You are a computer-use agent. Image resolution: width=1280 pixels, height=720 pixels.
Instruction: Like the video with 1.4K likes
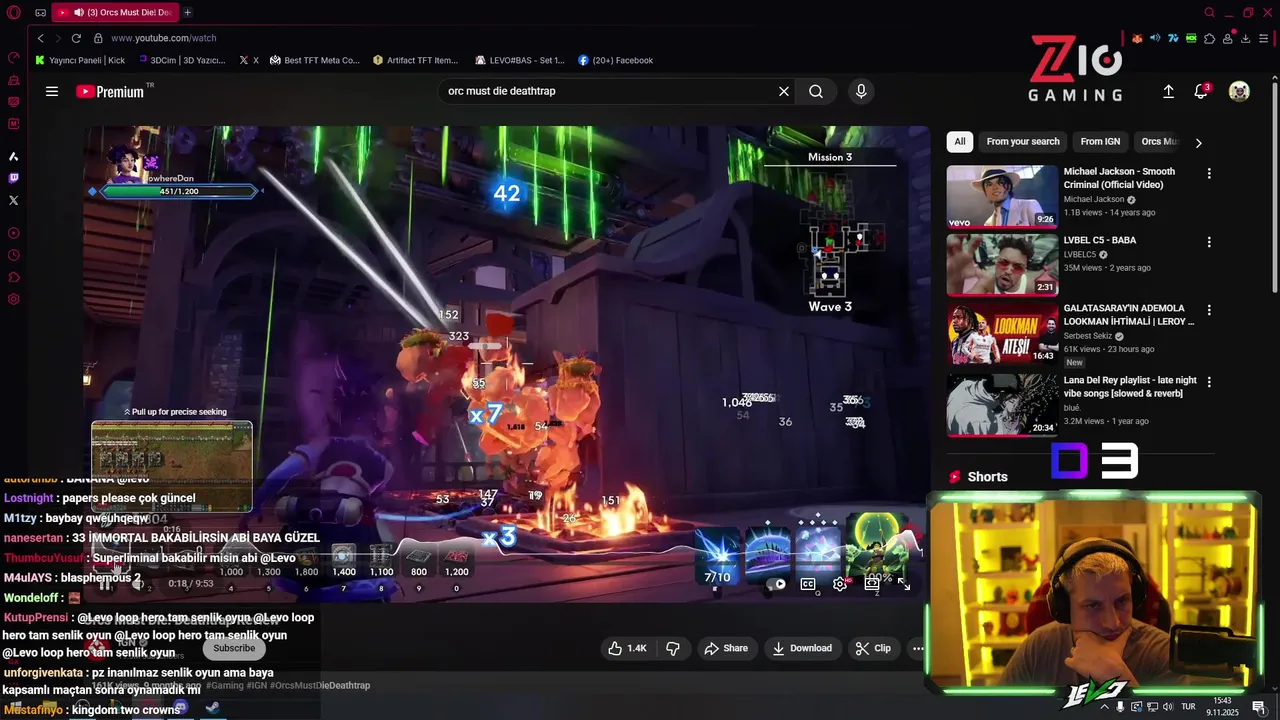click(627, 648)
